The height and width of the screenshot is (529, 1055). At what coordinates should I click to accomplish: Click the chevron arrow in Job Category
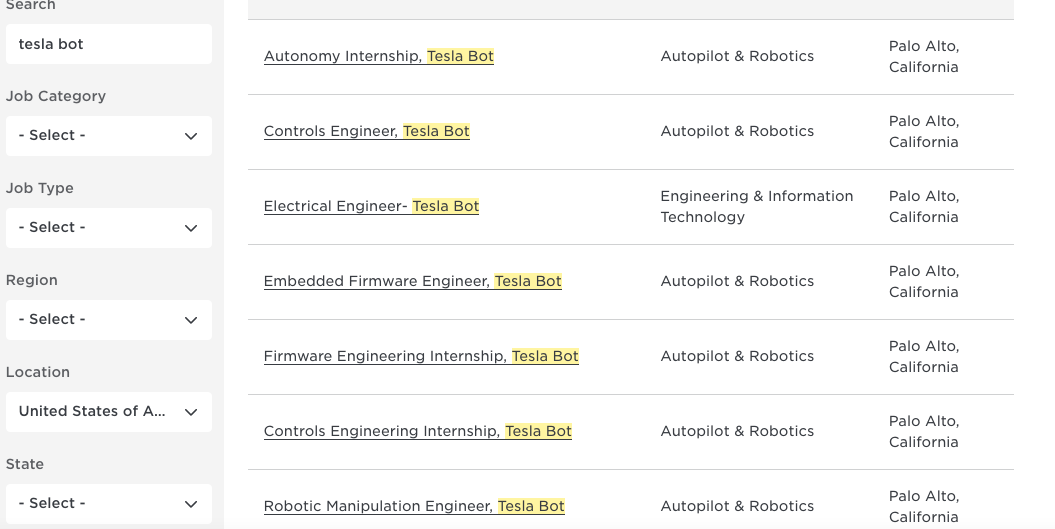click(x=191, y=137)
